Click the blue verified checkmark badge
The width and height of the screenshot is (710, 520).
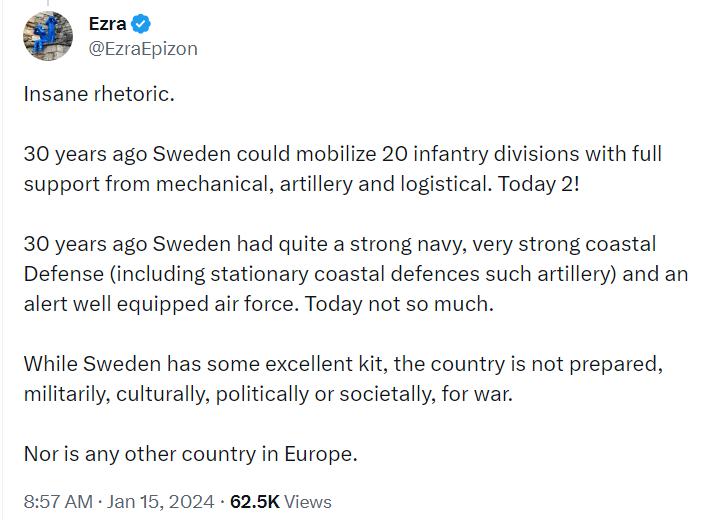coord(141,24)
